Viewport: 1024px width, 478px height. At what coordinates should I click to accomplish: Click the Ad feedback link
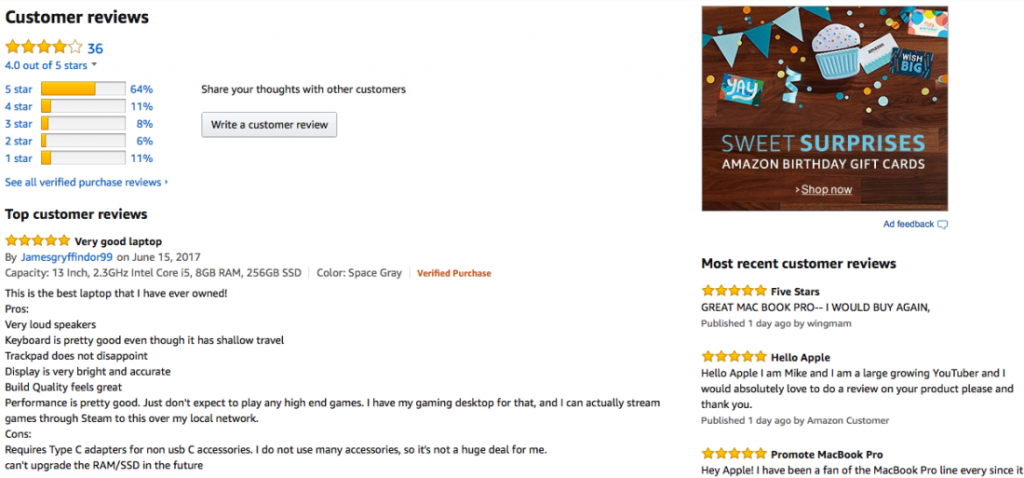(x=908, y=225)
